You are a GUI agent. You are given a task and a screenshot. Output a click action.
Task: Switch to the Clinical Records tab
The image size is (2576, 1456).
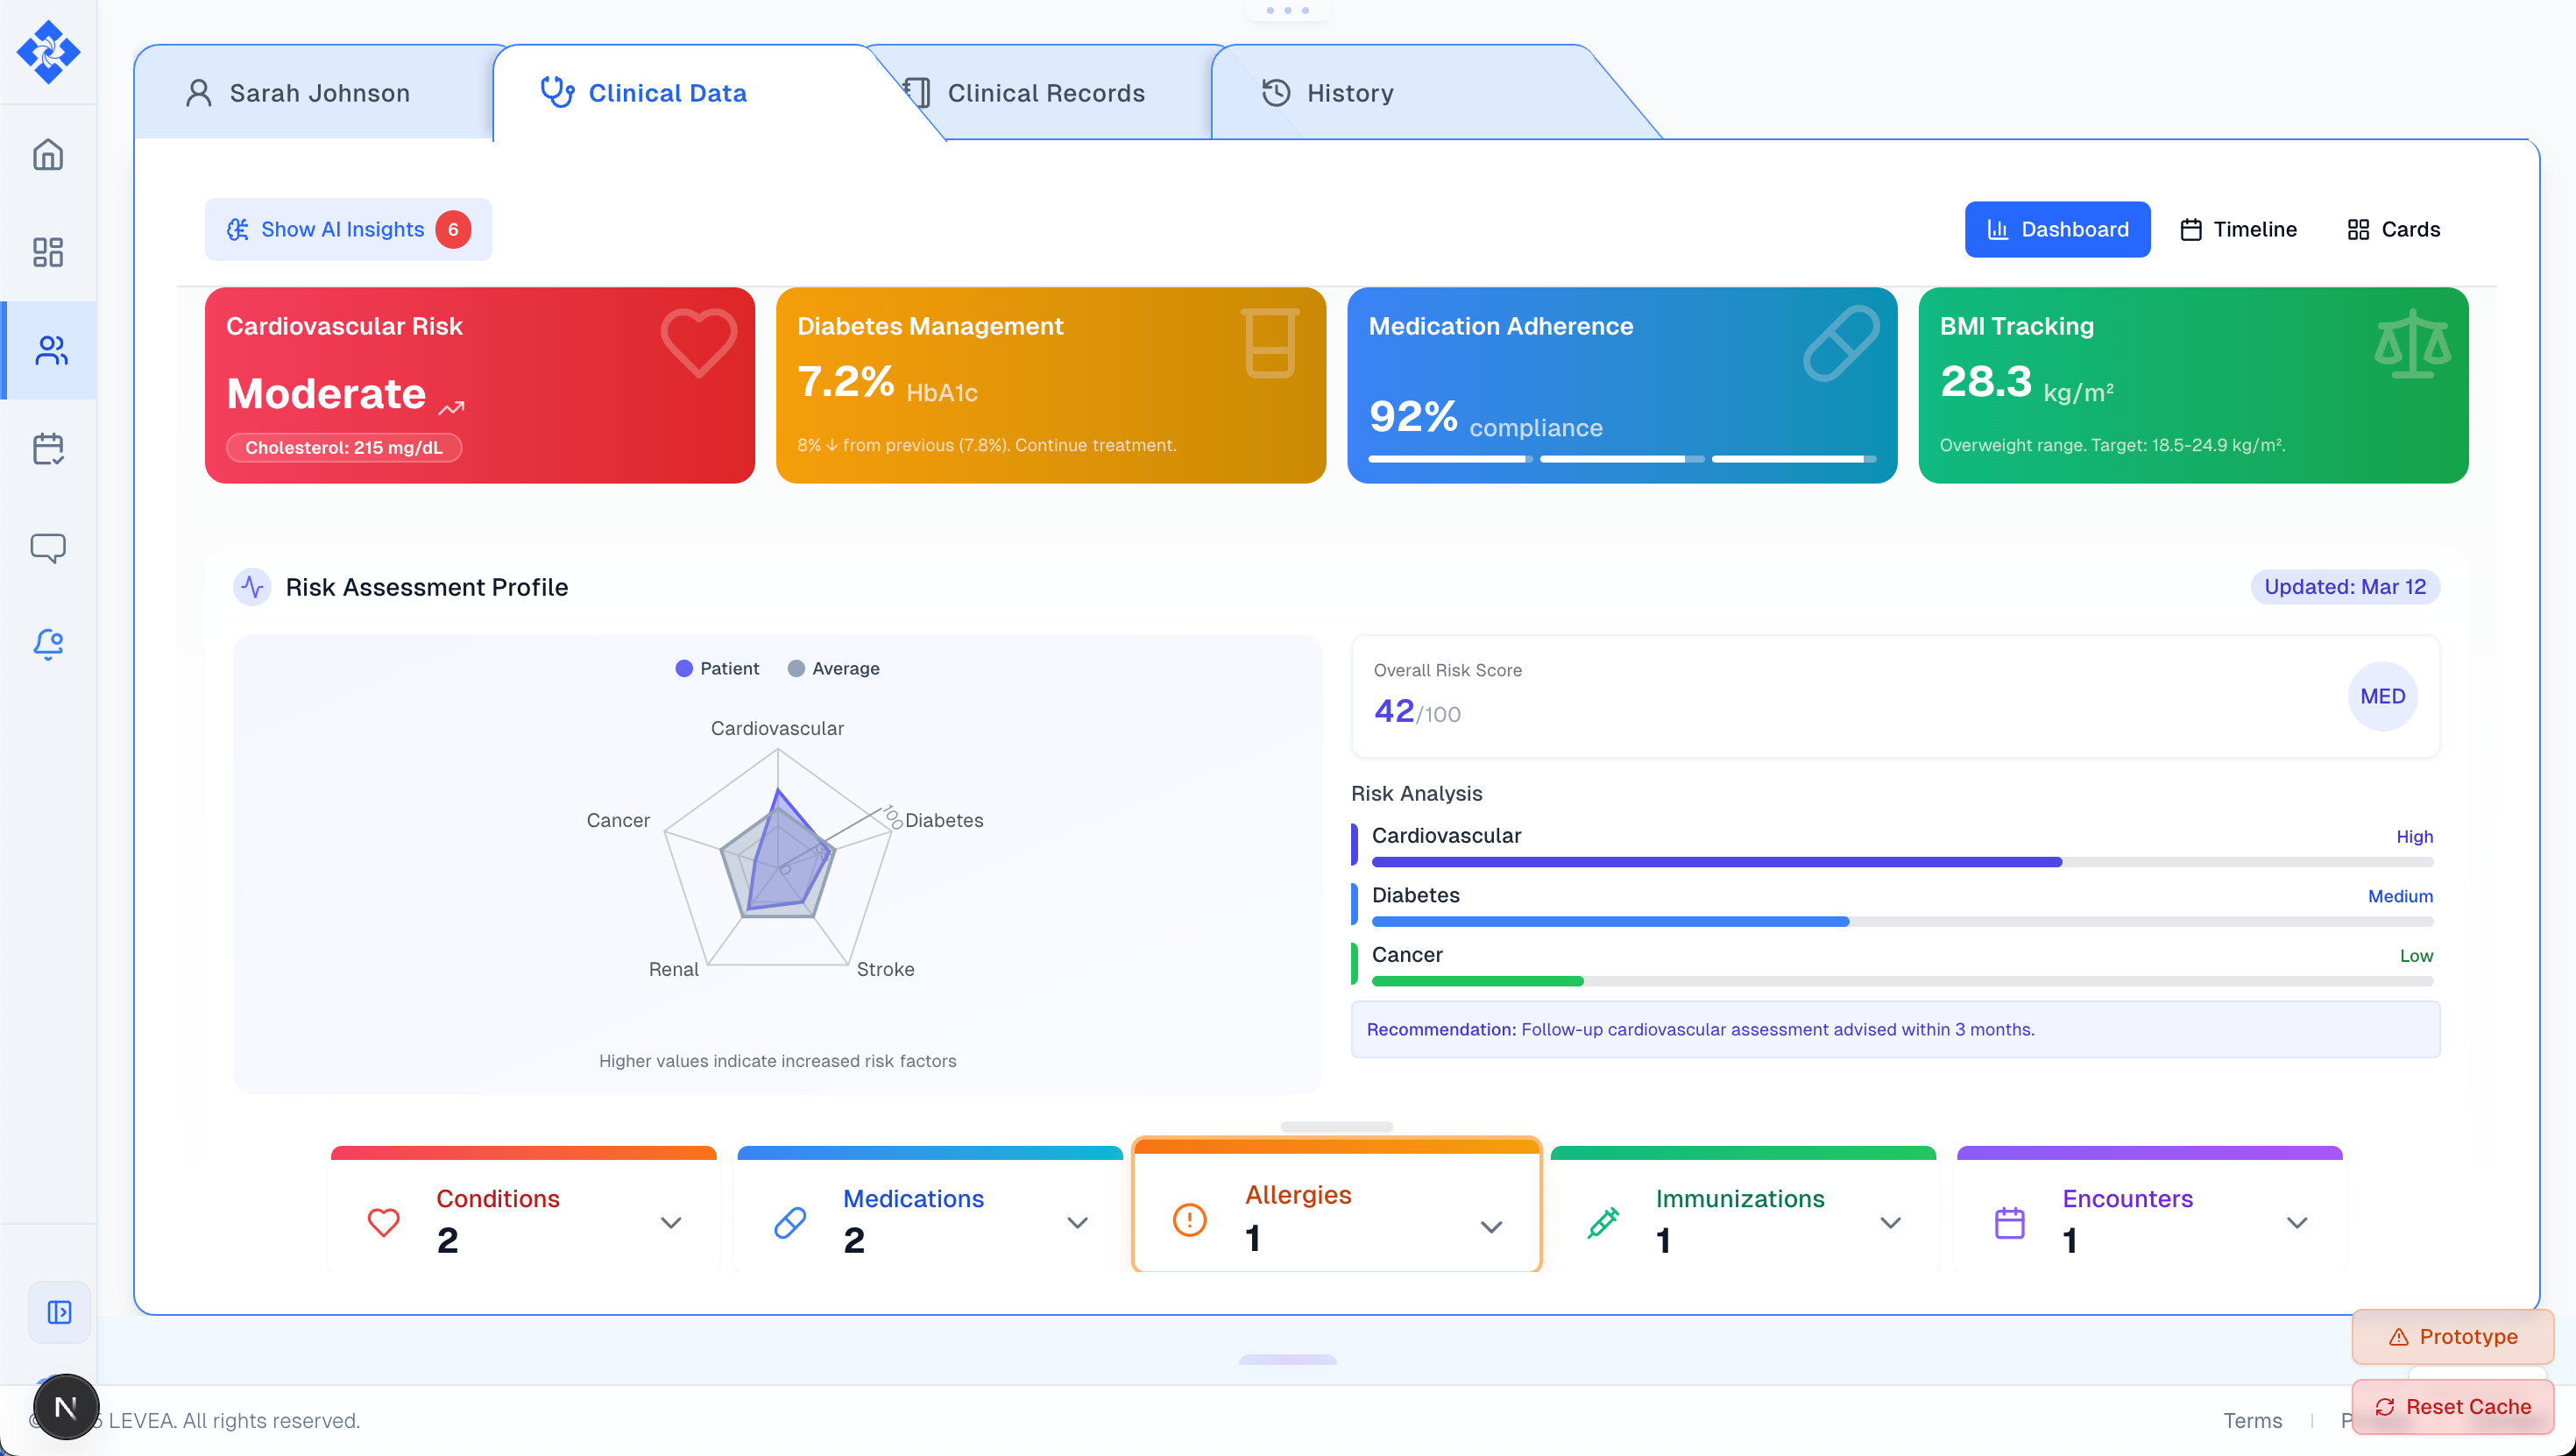pyautogui.click(x=1046, y=93)
